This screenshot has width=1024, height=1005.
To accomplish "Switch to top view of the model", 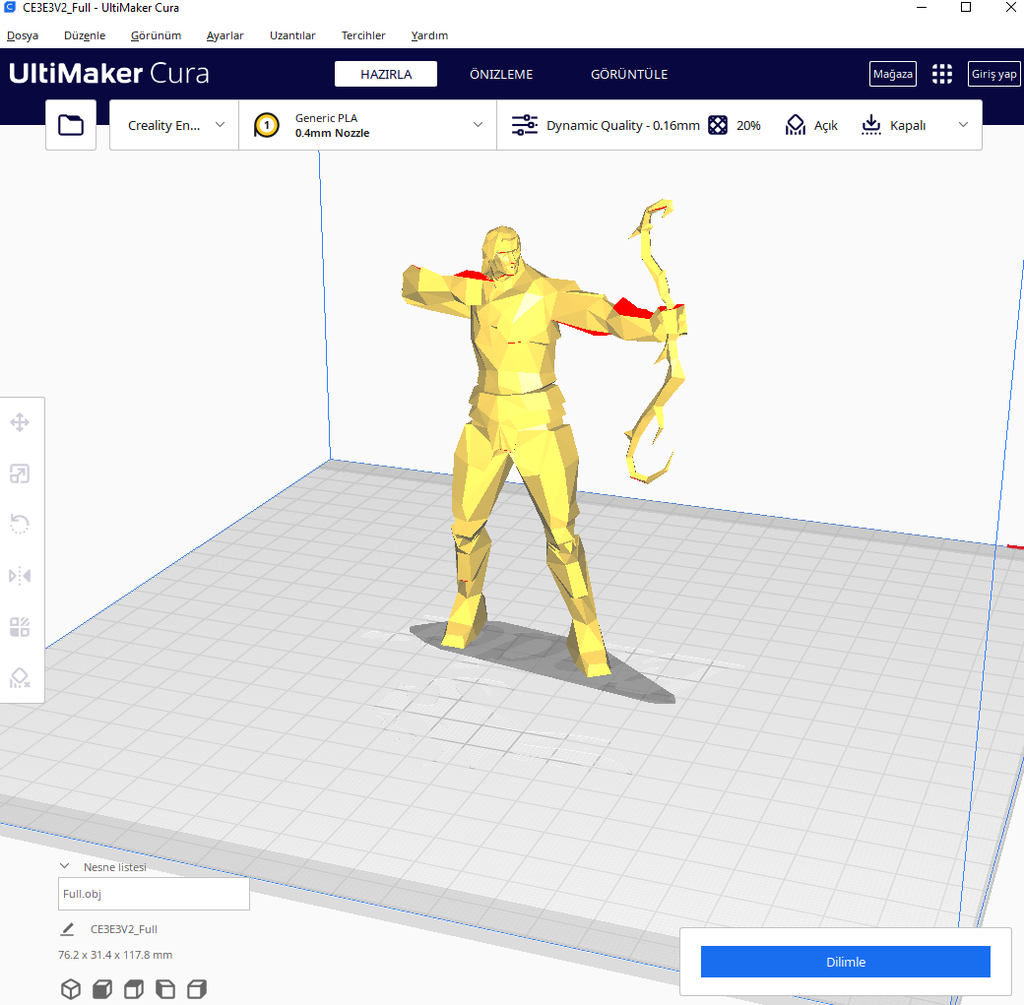I will (x=132, y=988).
